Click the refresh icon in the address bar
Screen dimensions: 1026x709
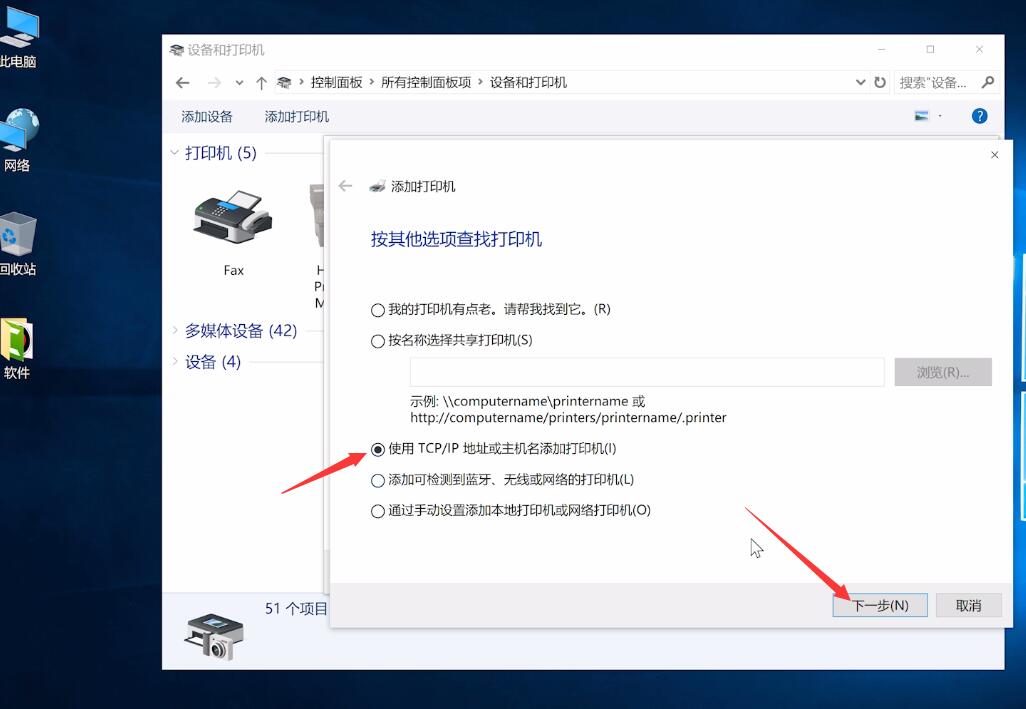877,82
